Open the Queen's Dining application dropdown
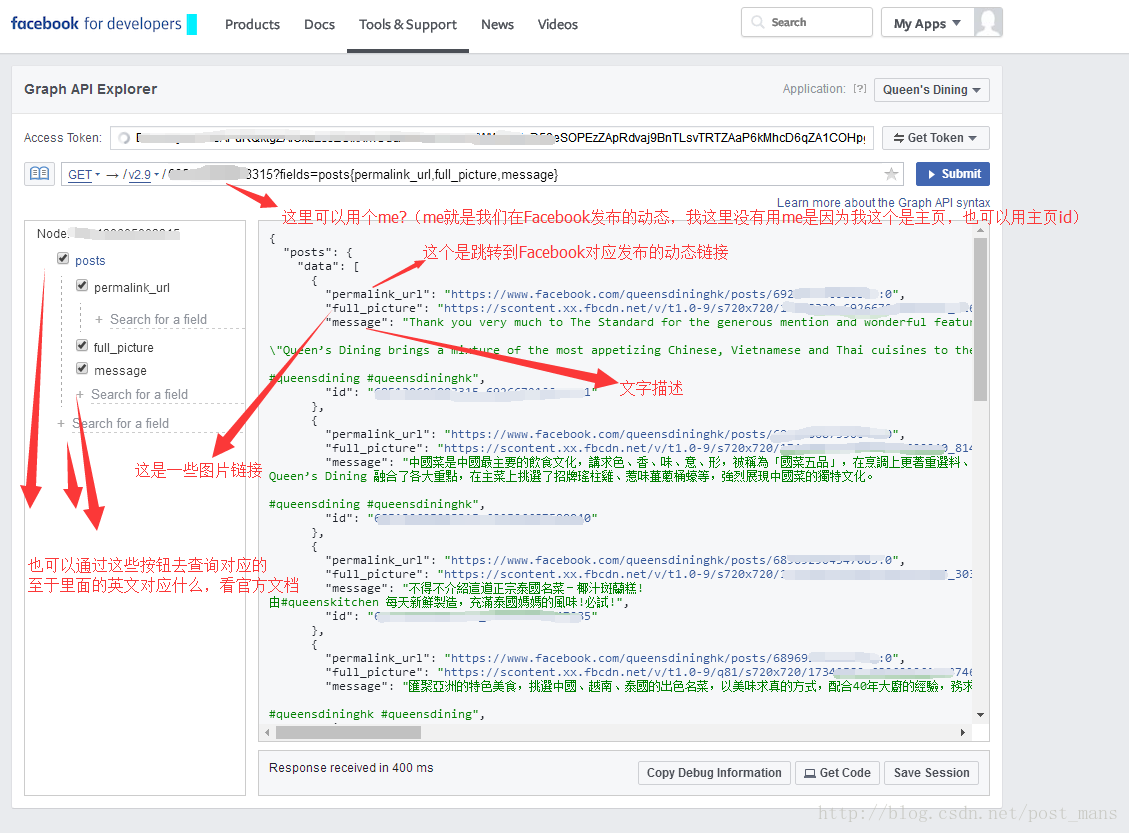Viewport: 1129px width, 833px height. pyautogui.click(x=932, y=90)
